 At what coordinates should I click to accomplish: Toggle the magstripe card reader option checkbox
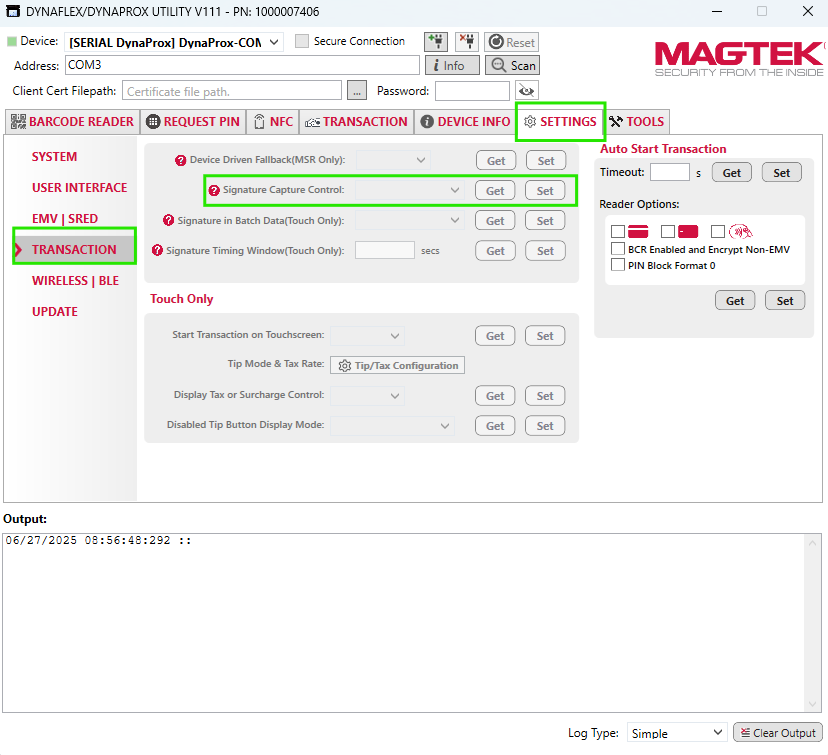[x=618, y=231]
